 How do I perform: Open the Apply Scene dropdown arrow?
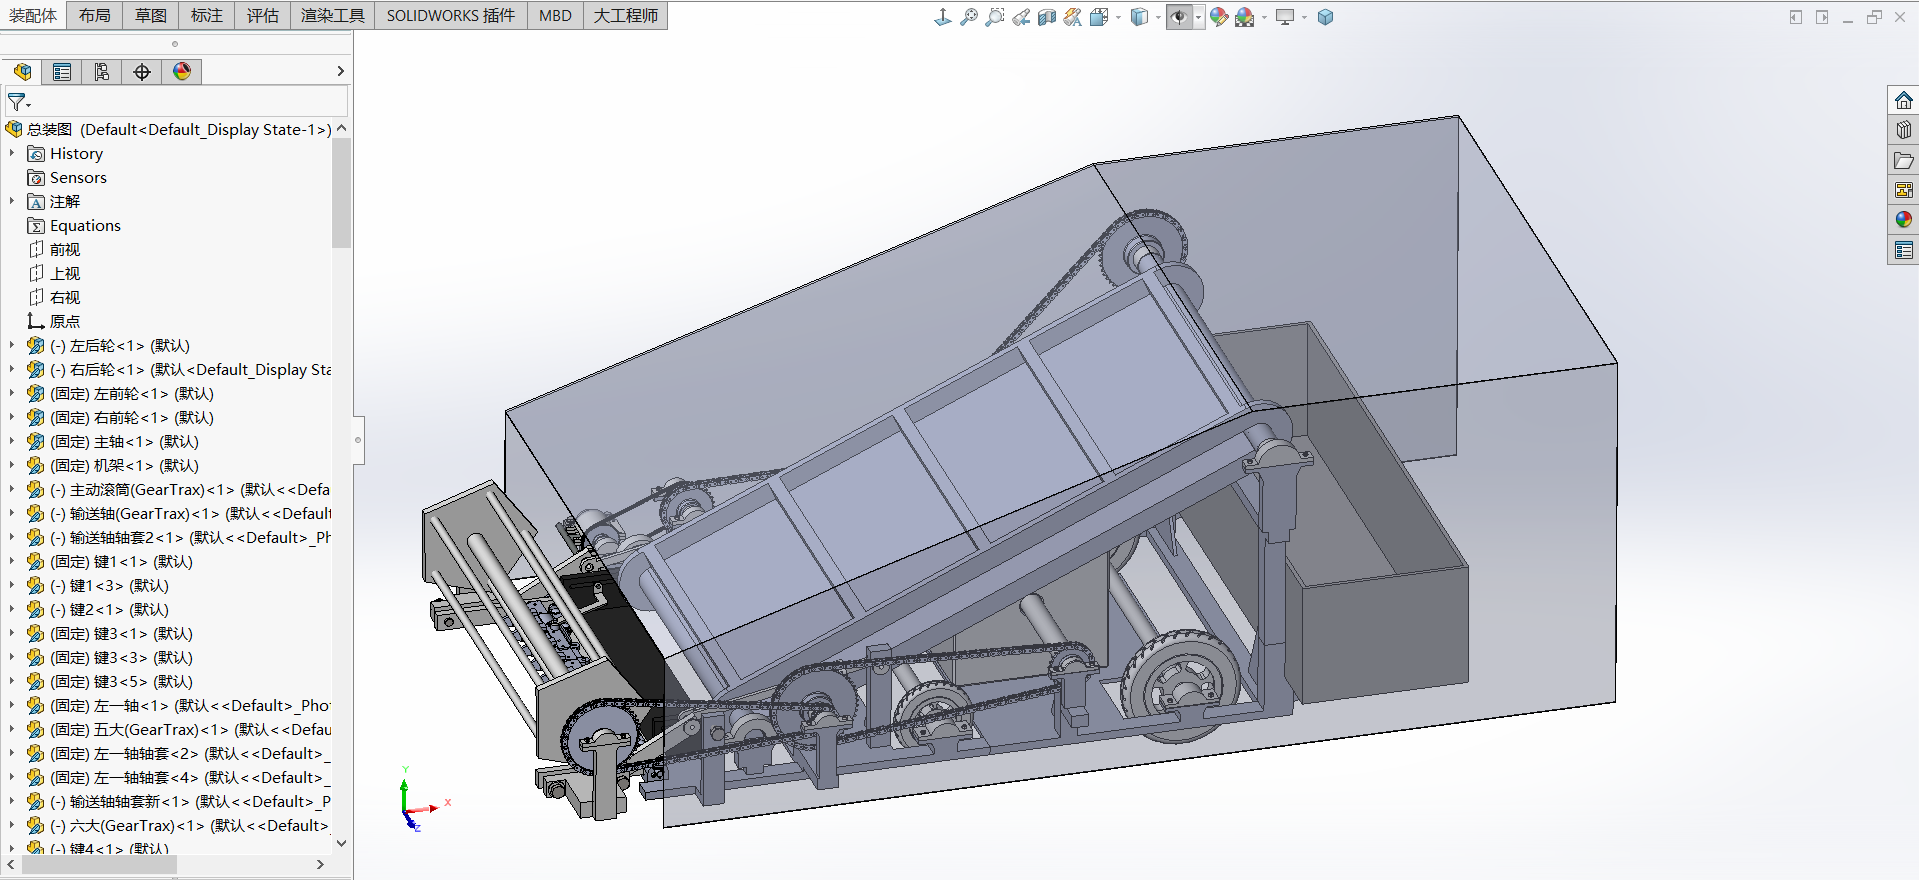1264,17
